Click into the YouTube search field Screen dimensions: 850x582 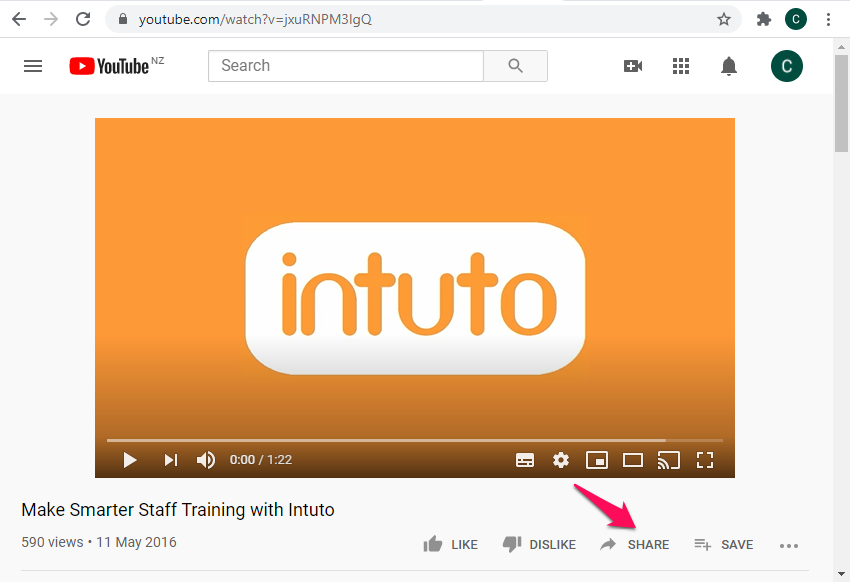[345, 66]
